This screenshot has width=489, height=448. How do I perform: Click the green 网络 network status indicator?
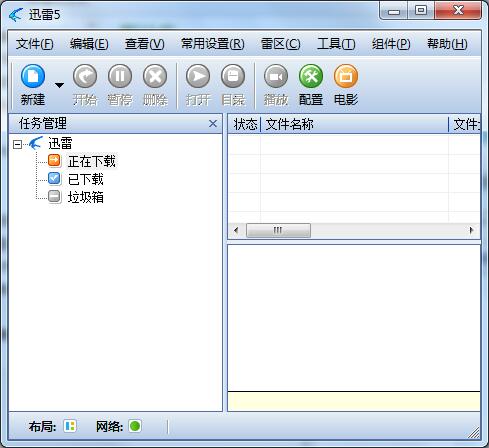coord(135,426)
